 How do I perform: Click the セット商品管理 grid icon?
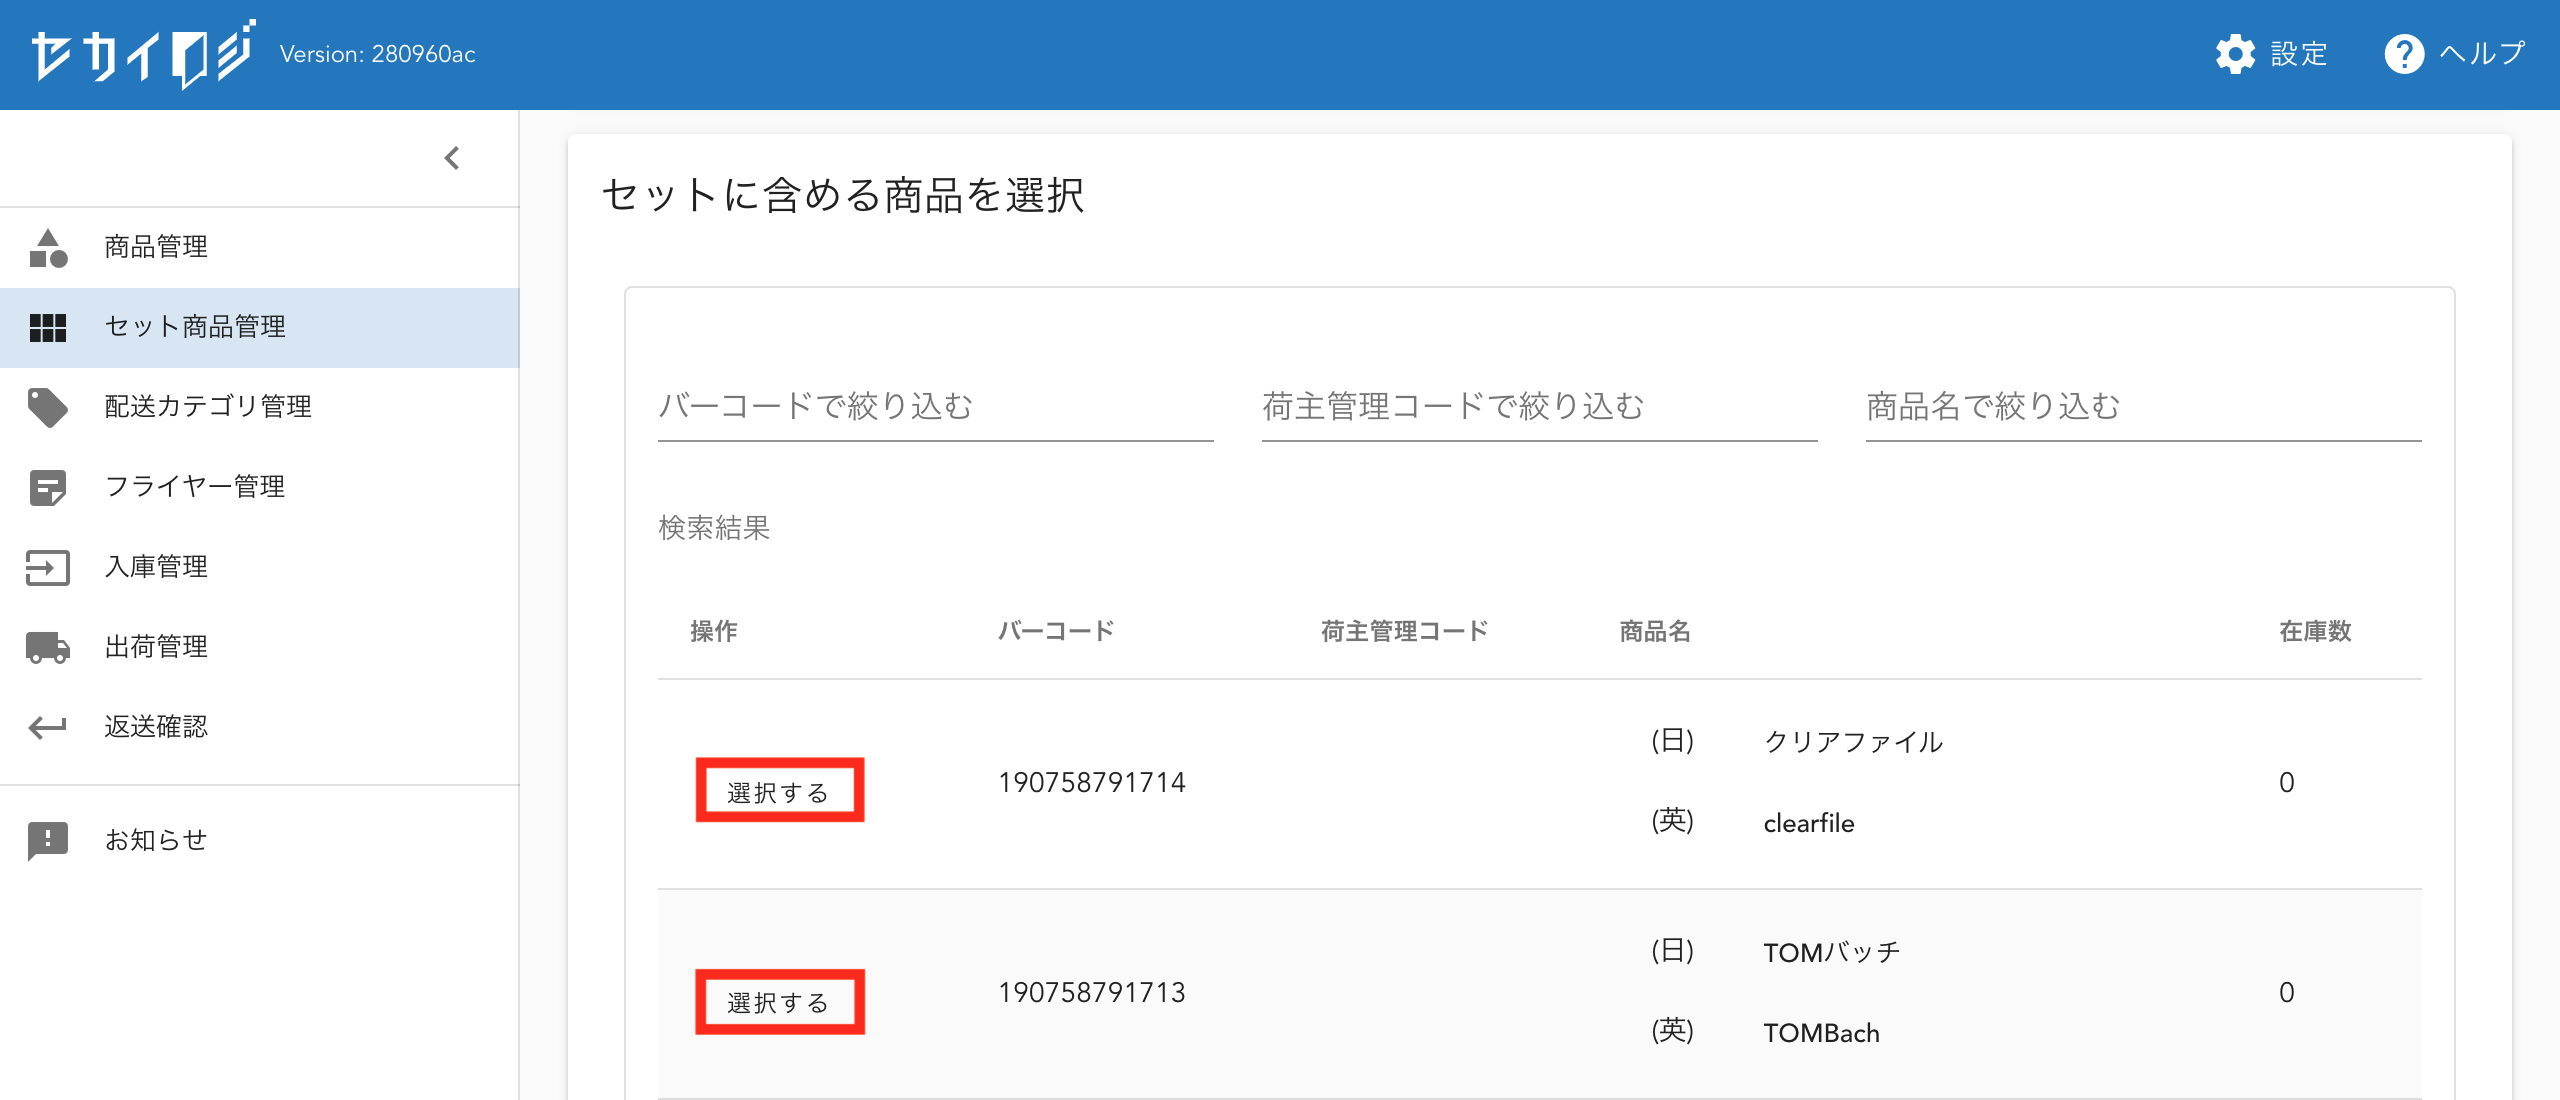(x=48, y=328)
